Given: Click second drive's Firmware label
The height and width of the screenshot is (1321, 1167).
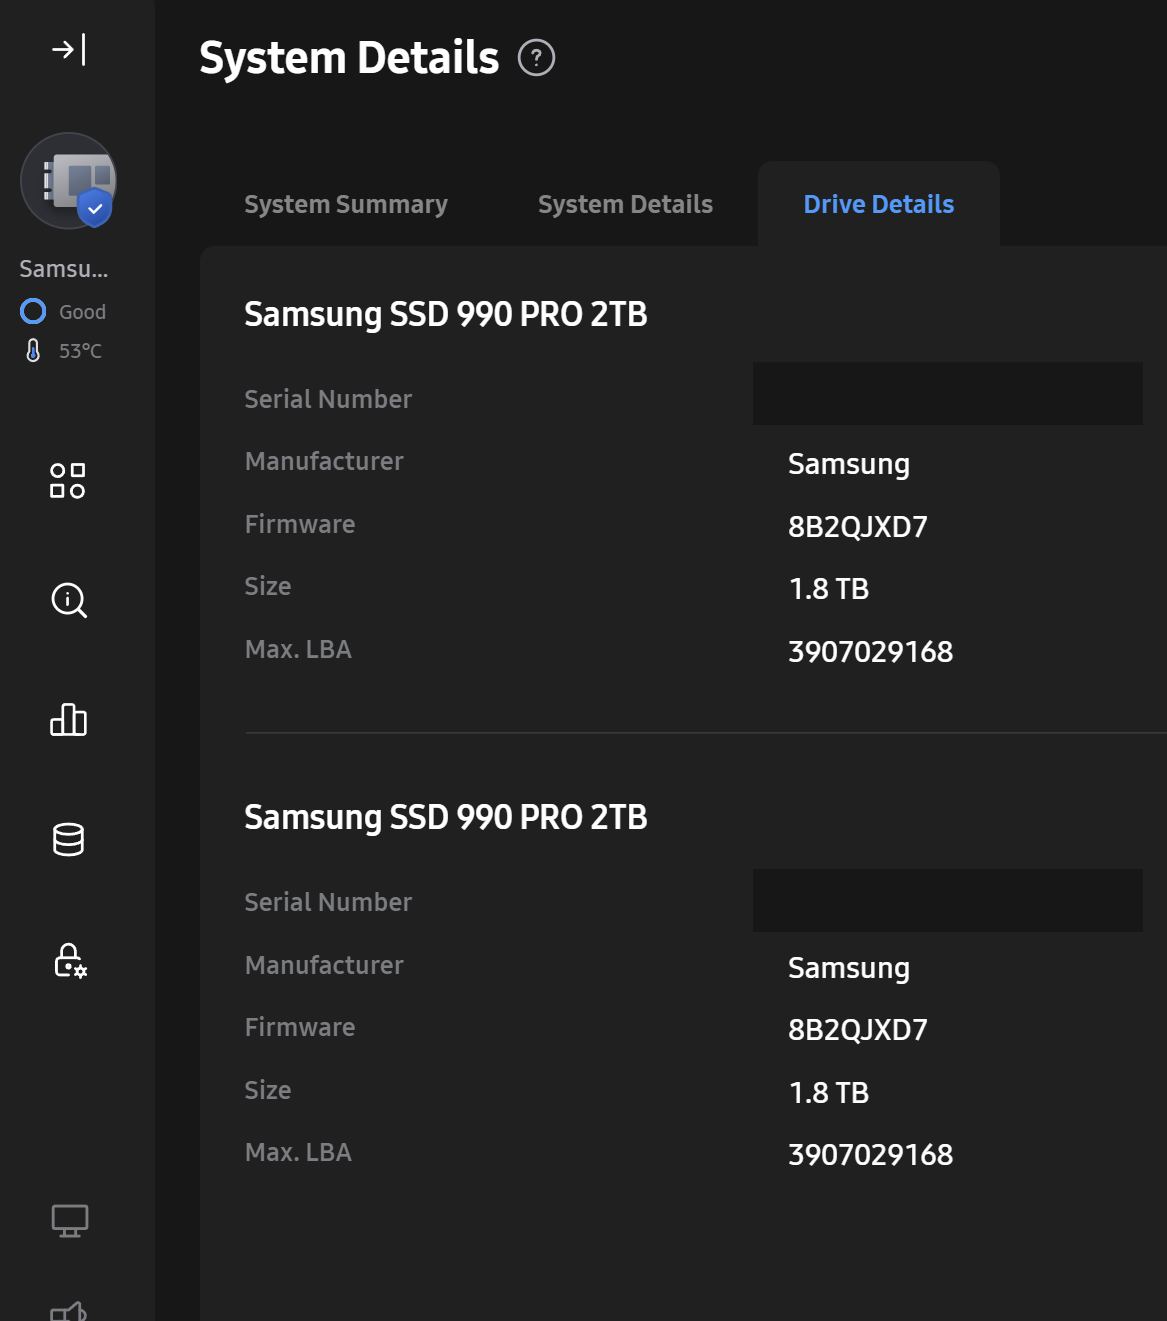Looking at the screenshot, I should [x=300, y=1027].
